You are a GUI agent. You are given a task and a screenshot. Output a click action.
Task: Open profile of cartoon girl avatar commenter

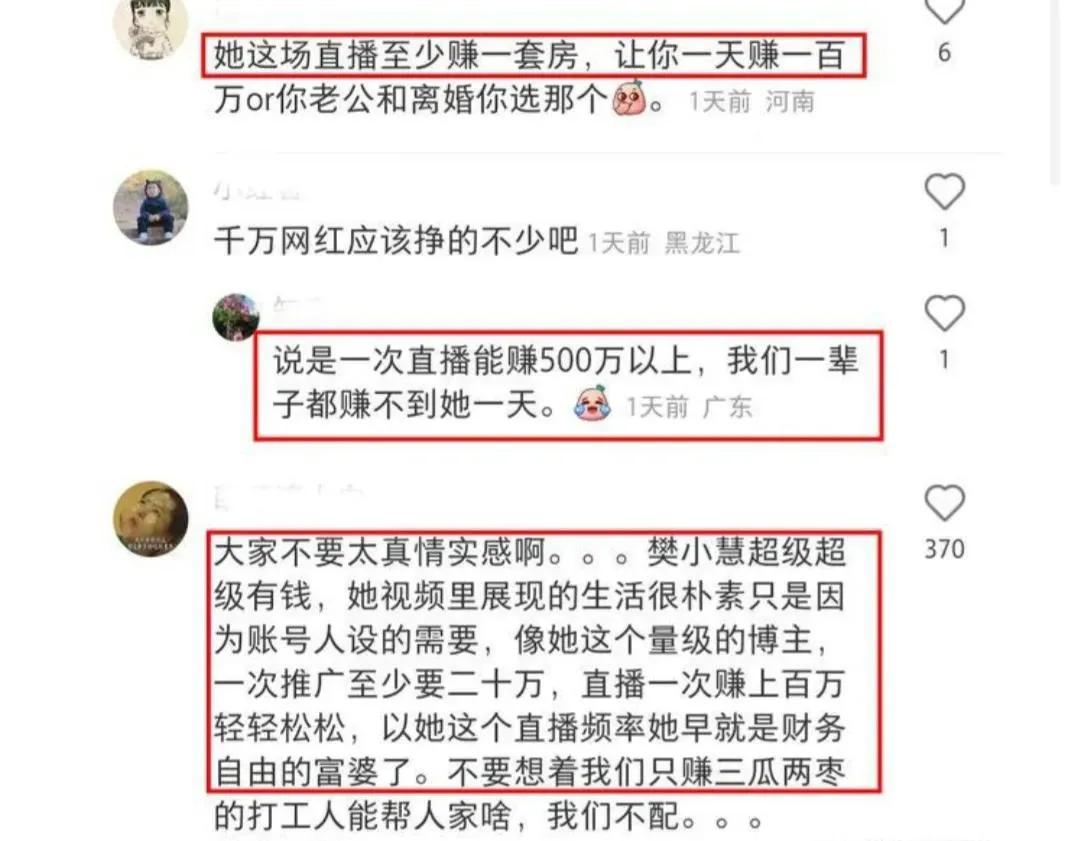[150, 27]
